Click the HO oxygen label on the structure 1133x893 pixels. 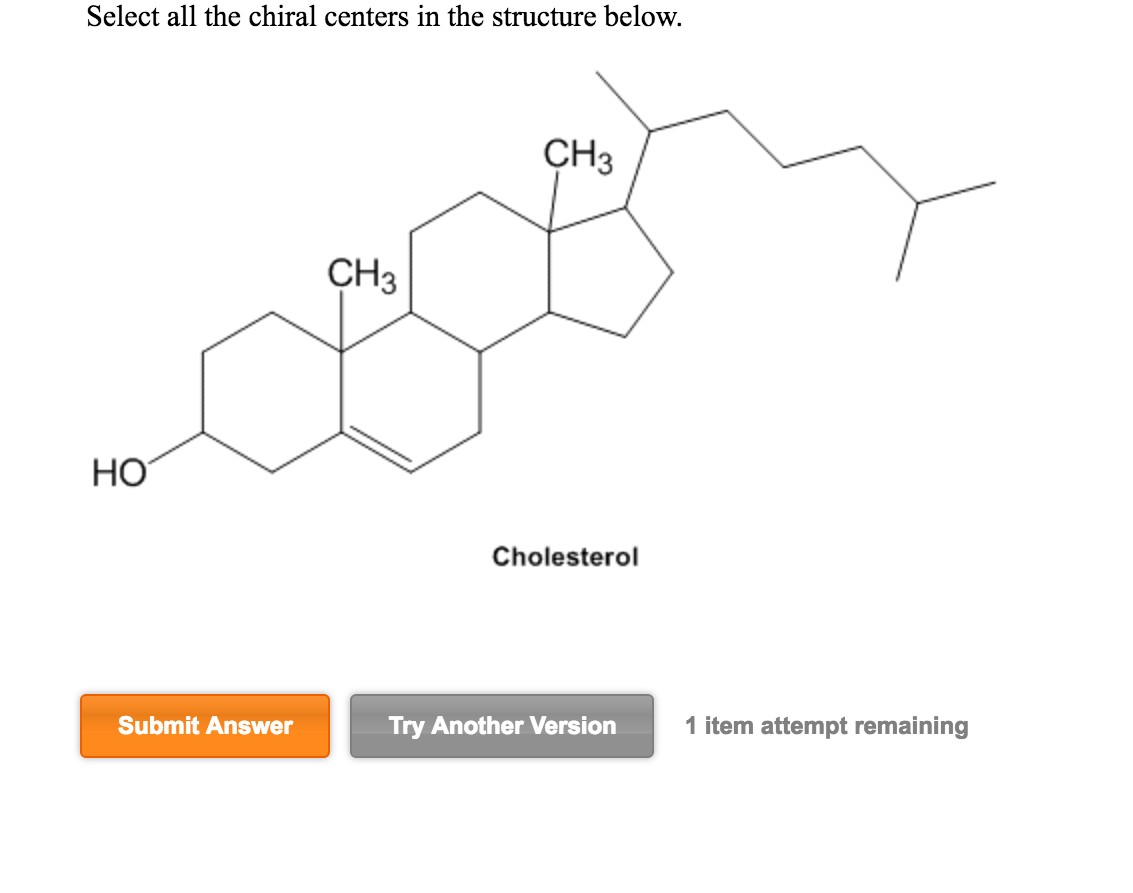(x=120, y=470)
